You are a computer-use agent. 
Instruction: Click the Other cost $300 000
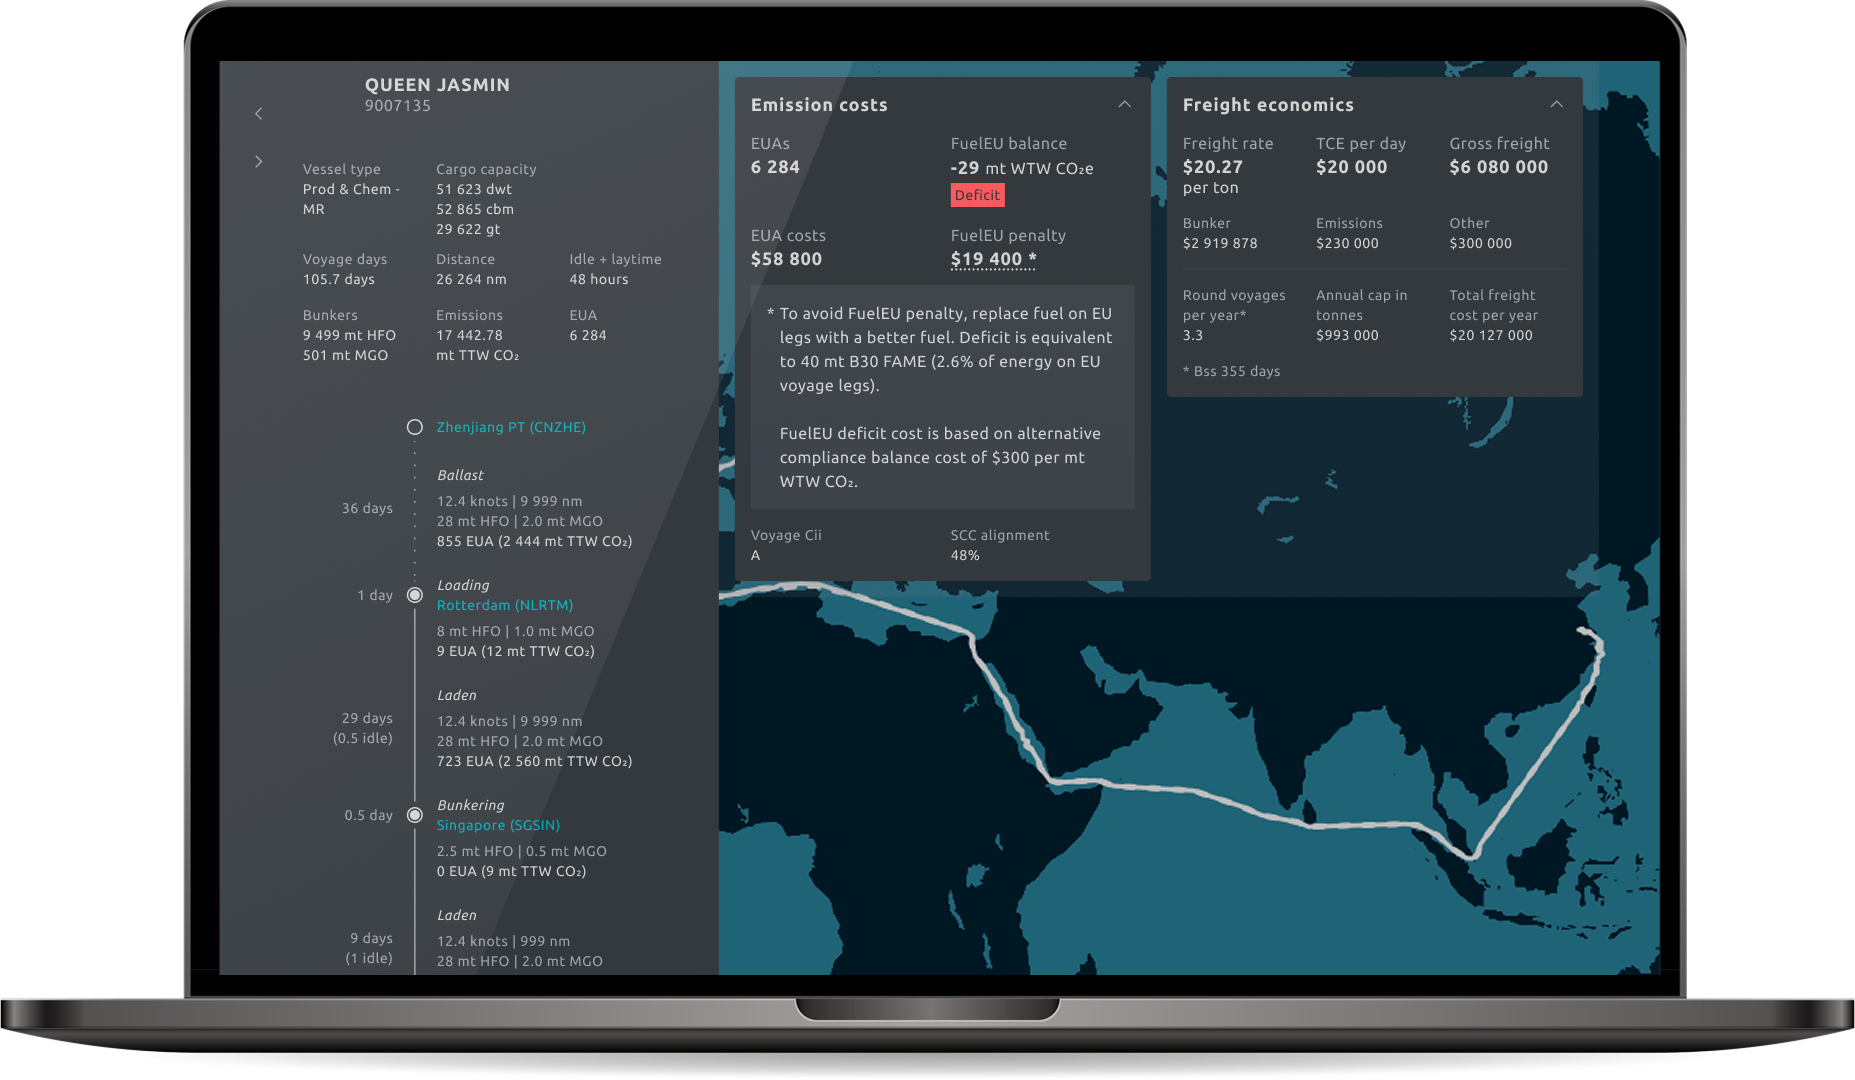click(x=1480, y=243)
